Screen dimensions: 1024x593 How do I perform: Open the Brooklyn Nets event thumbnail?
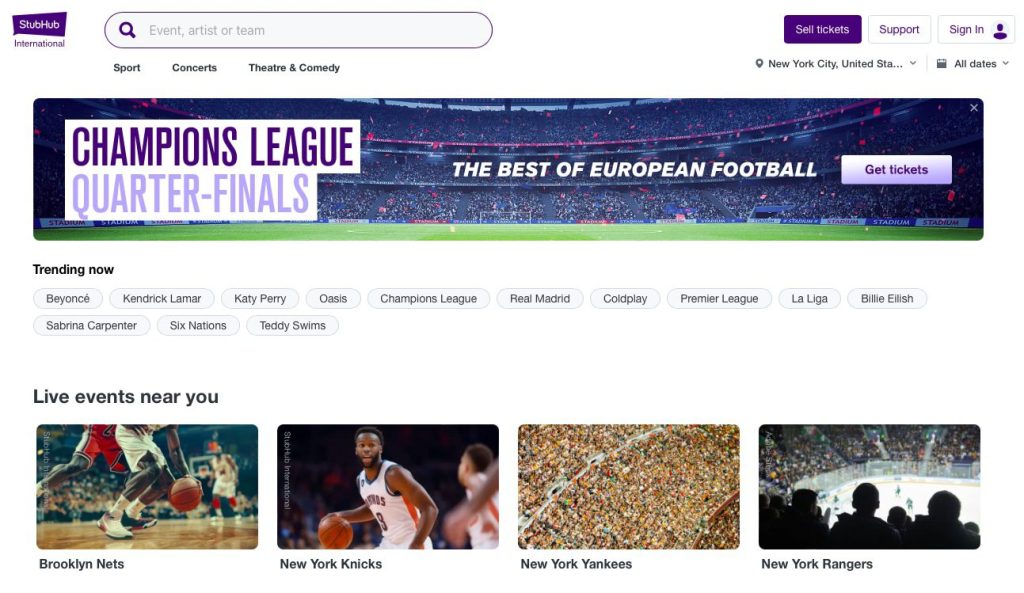click(x=147, y=487)
